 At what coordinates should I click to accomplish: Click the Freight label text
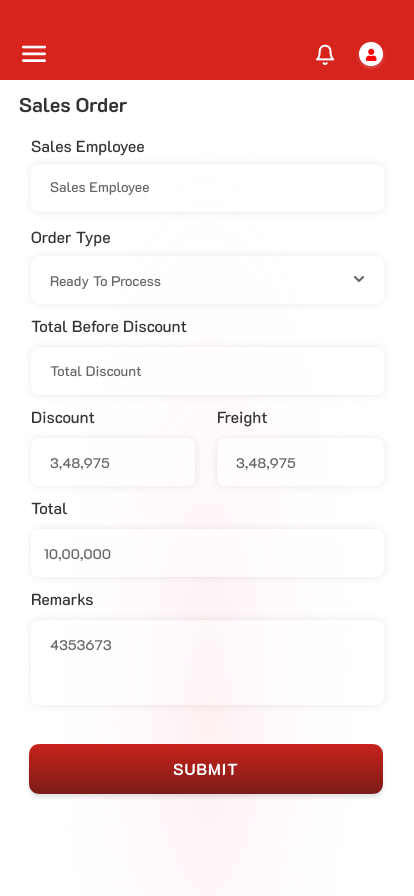point(242,418)
